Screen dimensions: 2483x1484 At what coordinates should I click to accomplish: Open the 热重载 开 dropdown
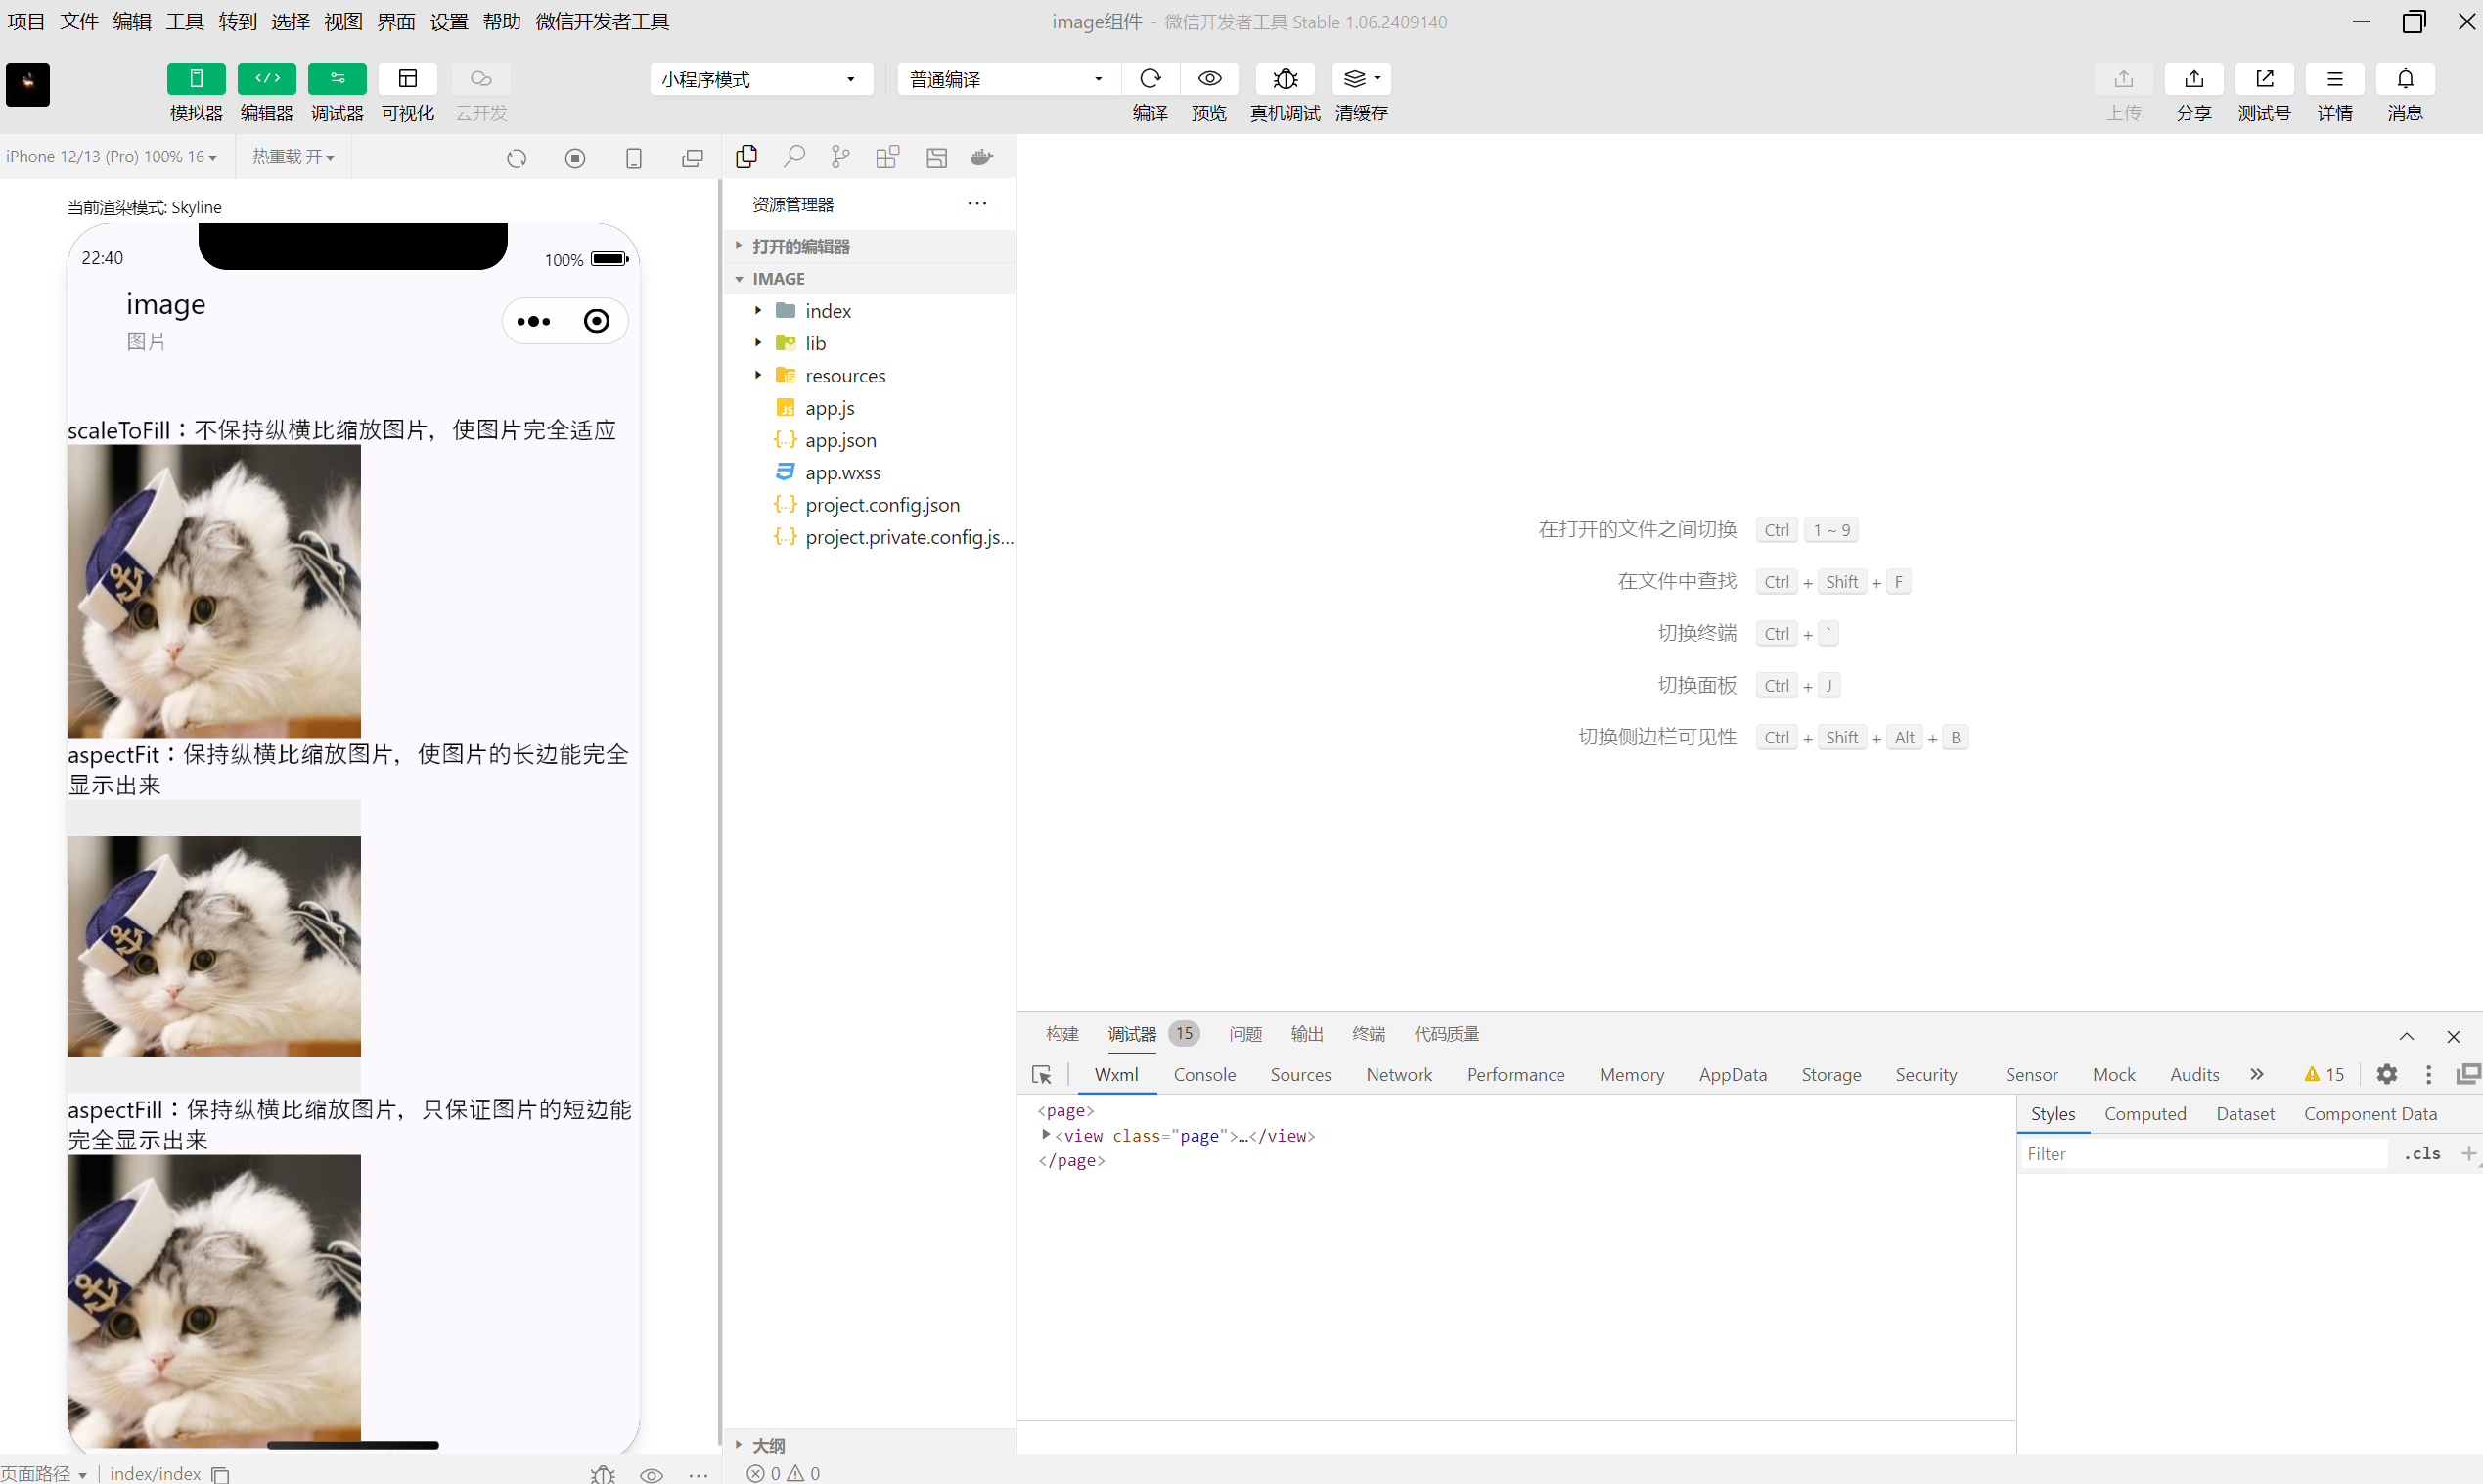(293, 157)
